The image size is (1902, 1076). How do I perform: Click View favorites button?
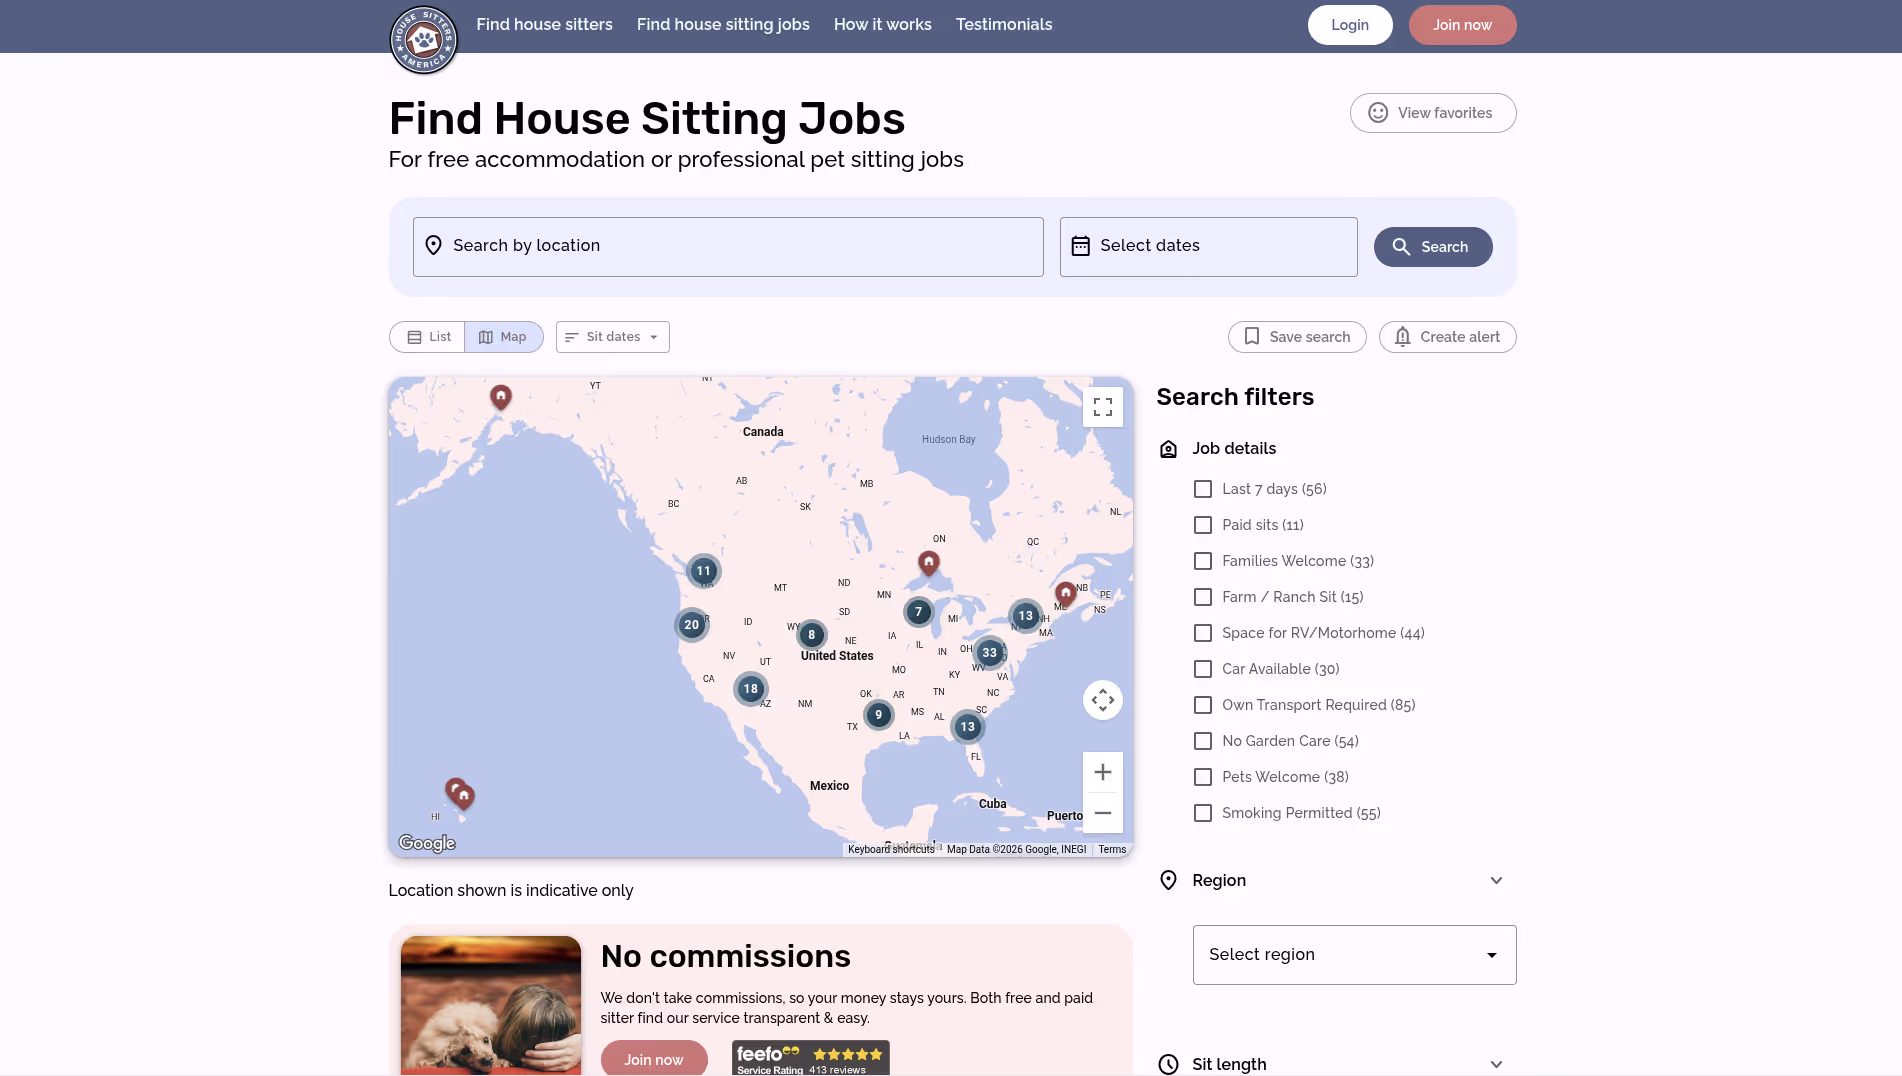coord(1433,113)
